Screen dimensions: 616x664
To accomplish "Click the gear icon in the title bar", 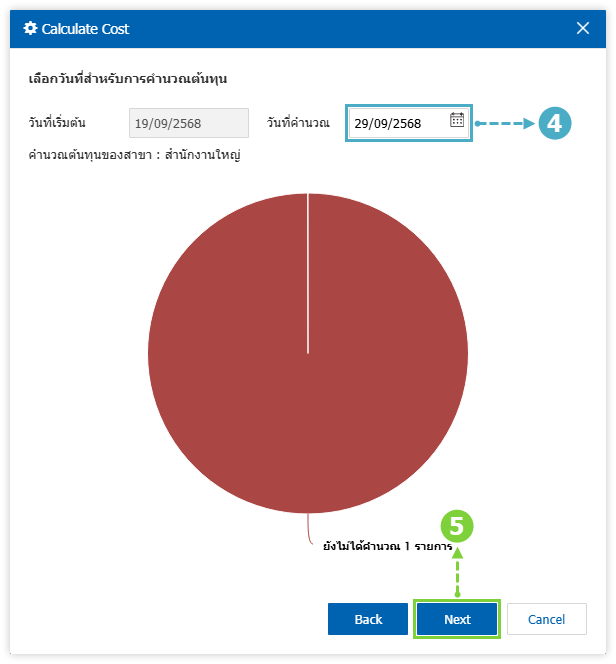I will click(x=30, y=29).
